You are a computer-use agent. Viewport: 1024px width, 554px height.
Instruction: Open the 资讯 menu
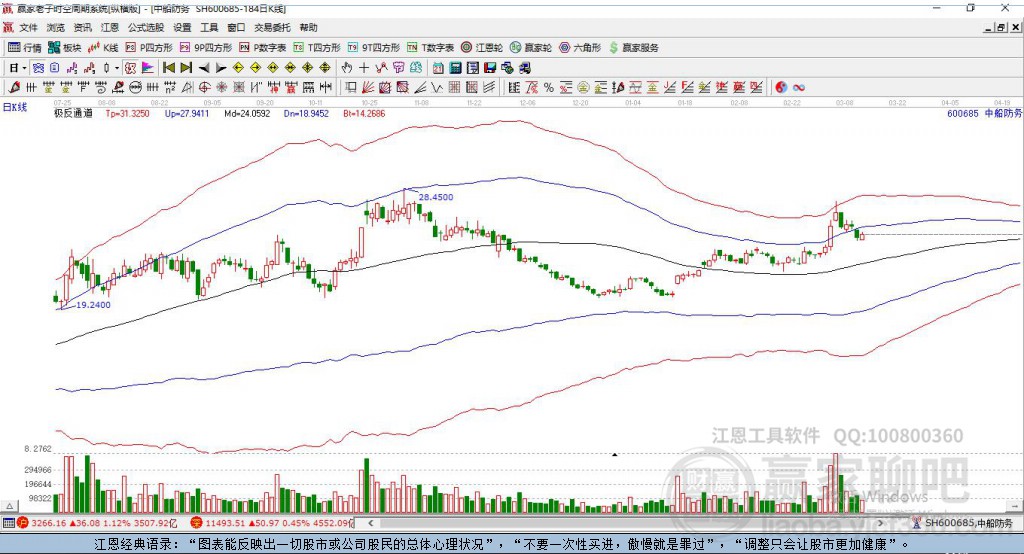click(82, 27)
